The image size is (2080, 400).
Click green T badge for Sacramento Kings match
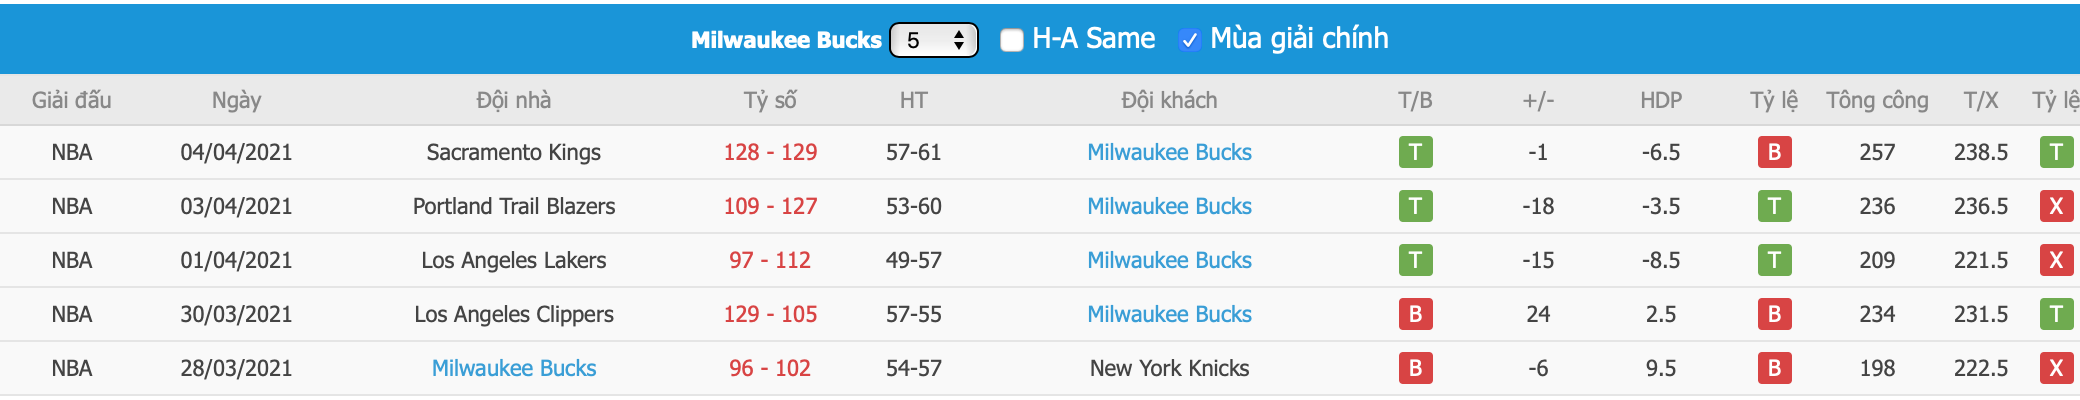pyautogui.click(x=1415, y=152)
